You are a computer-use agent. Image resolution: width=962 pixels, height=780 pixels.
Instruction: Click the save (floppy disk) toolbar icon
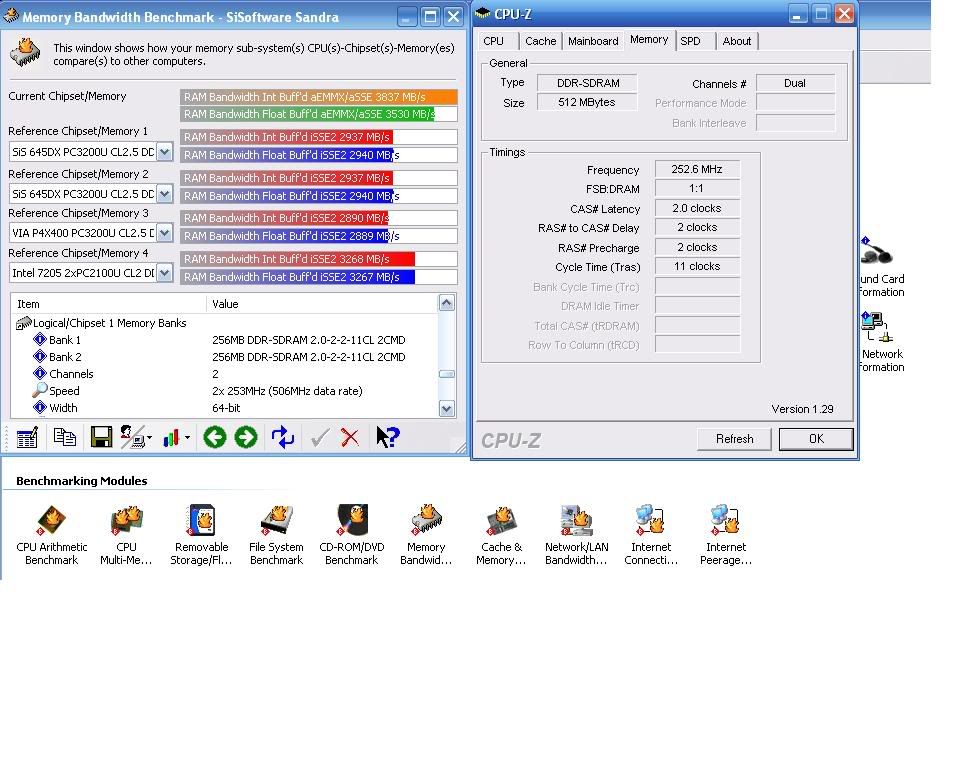100,437
